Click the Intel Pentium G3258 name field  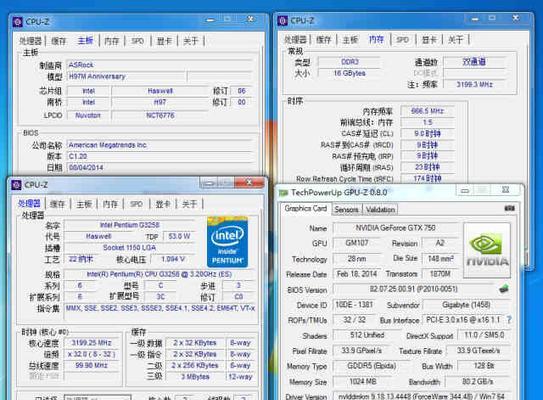click(x=130, y=225)
